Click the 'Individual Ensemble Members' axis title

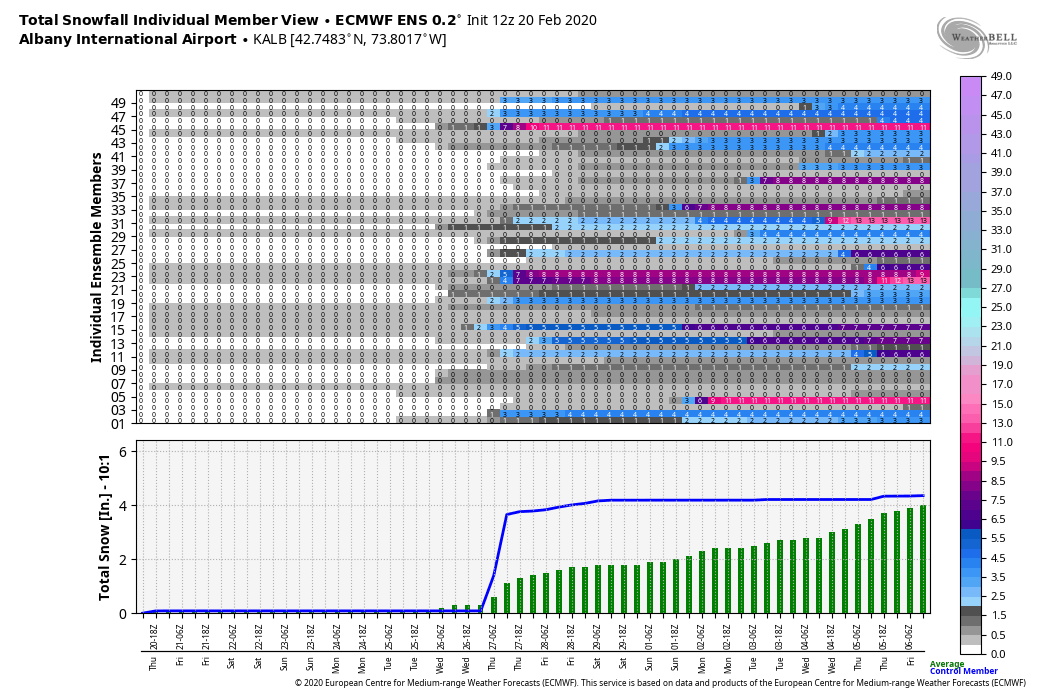click(x=97, y=257)
